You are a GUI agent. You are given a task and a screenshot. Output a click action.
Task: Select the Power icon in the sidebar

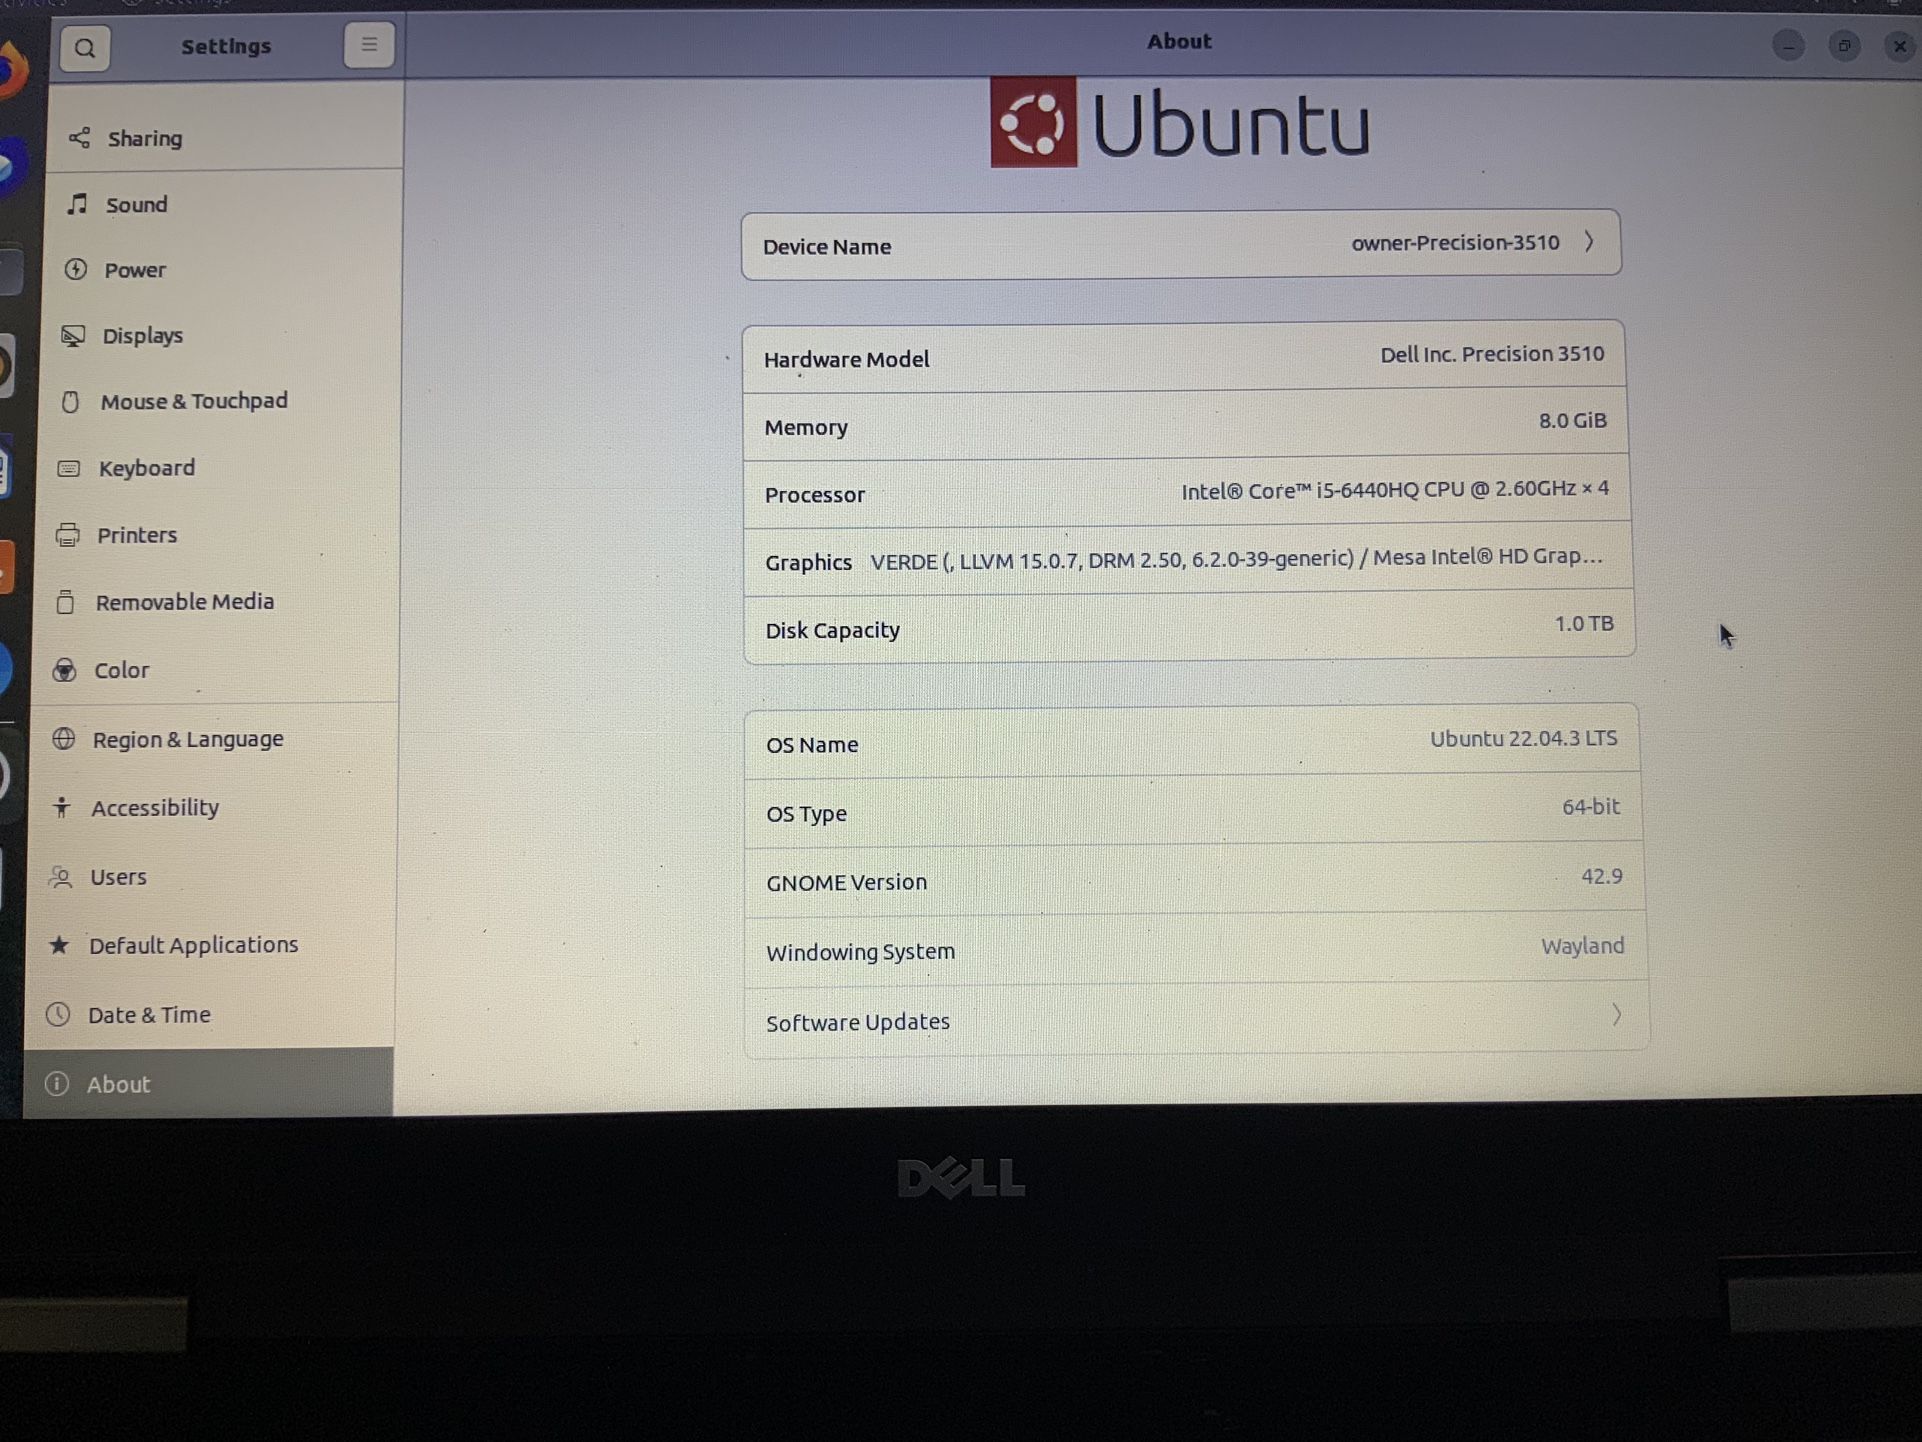click(x=76, y=270)
